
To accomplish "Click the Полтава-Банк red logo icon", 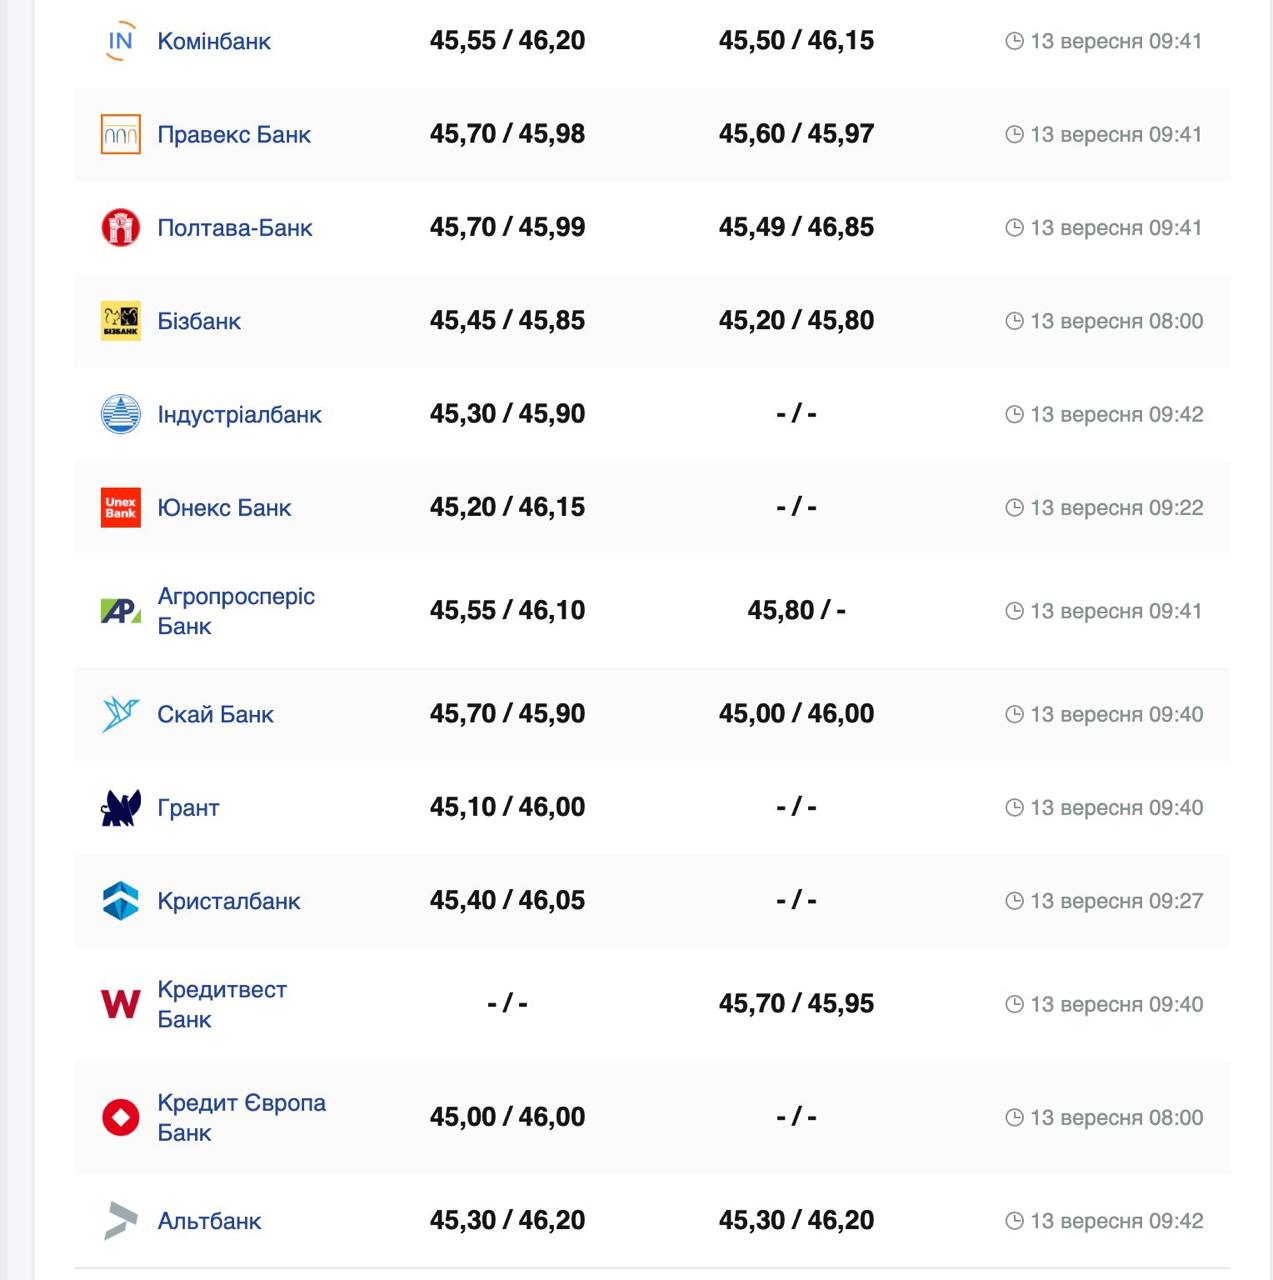I will point(120,228).
